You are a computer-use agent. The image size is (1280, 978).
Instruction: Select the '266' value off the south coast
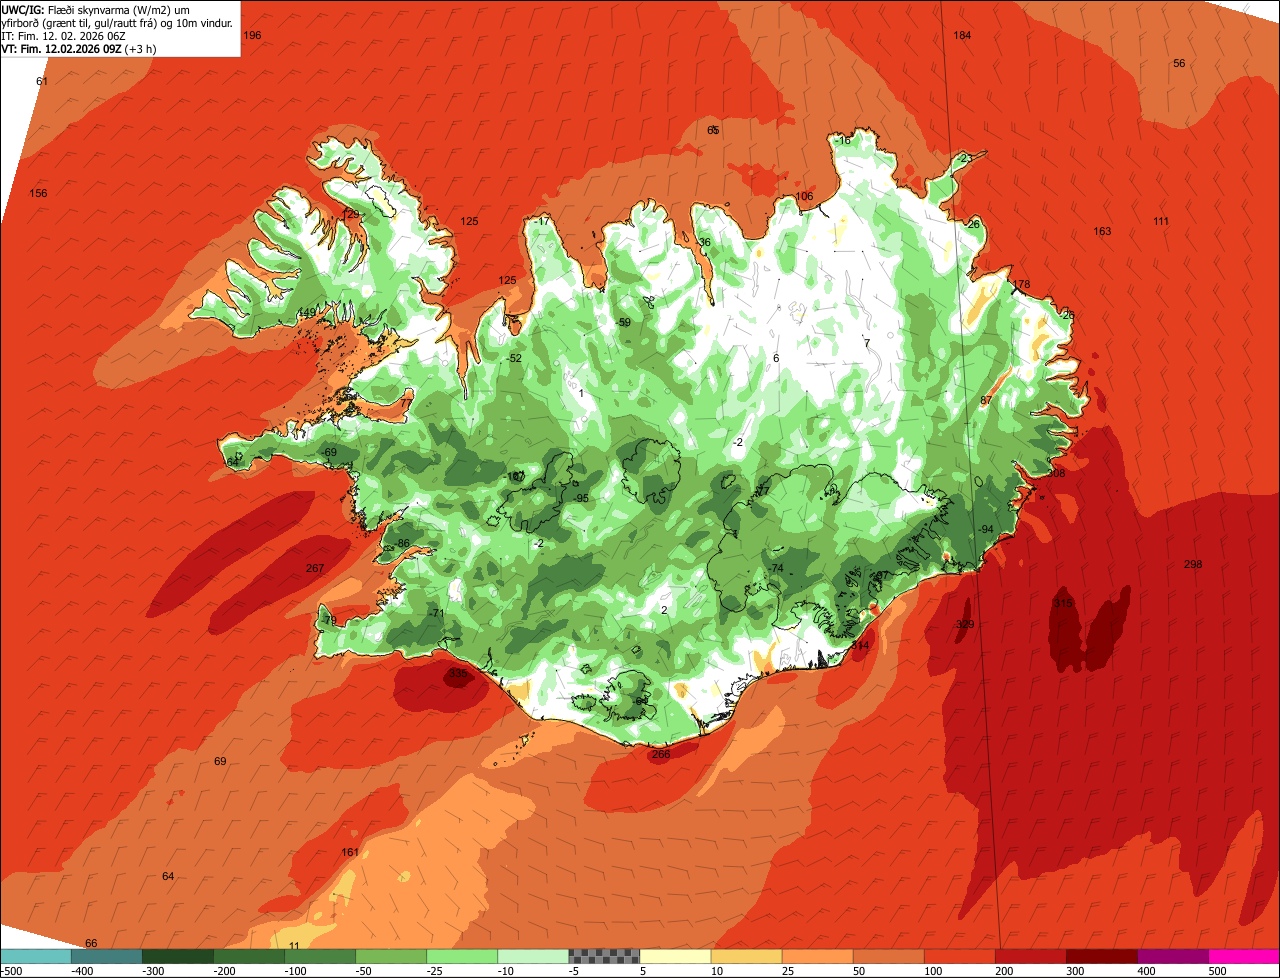point(661,754)
